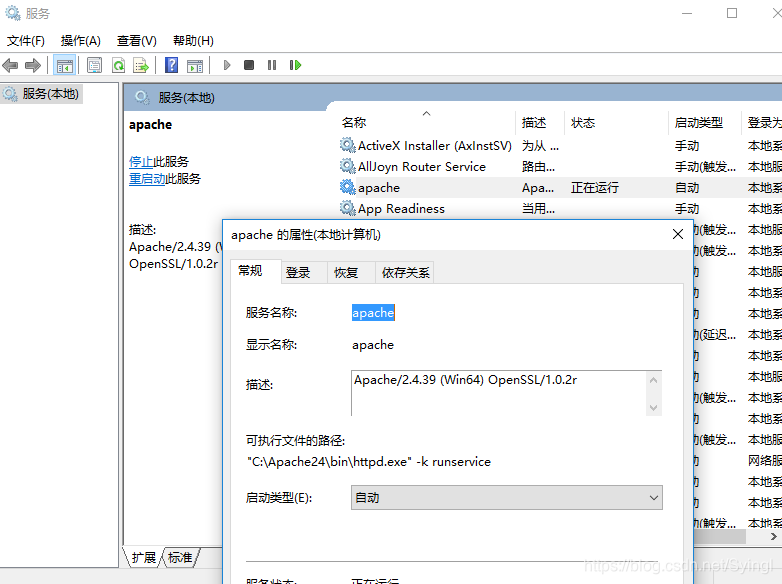
Task: Select the gear icon of apache service row
Action: coord(347,188)
